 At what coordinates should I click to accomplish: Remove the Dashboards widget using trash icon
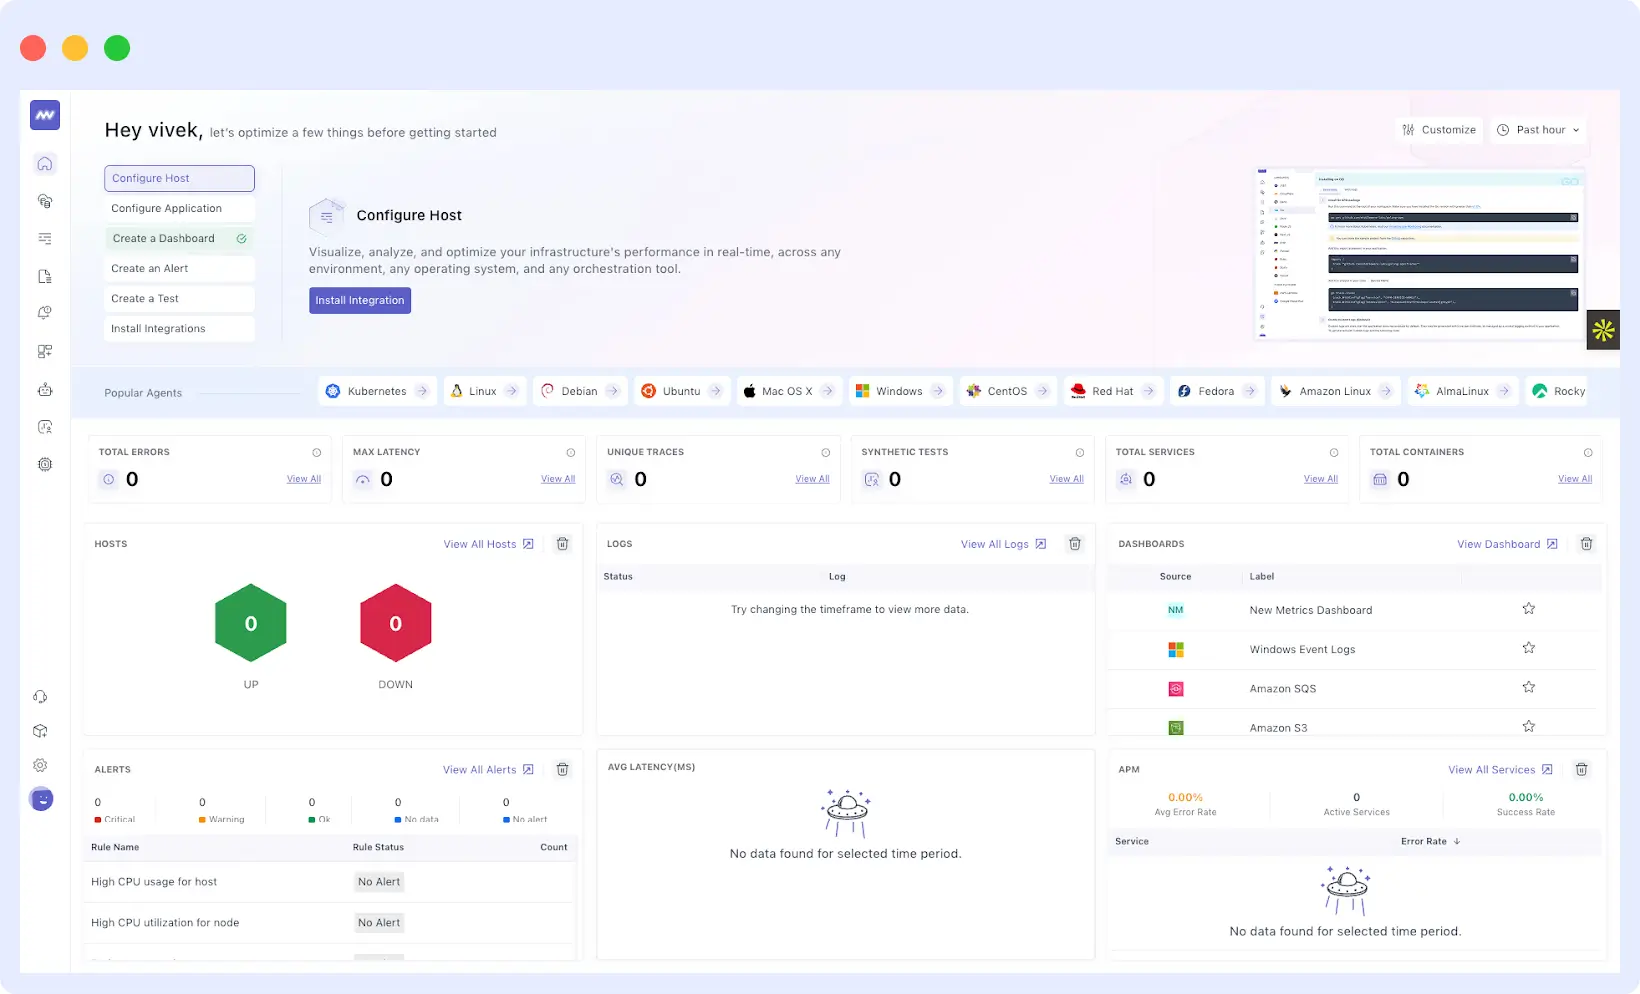click(x=1586, y=544)
